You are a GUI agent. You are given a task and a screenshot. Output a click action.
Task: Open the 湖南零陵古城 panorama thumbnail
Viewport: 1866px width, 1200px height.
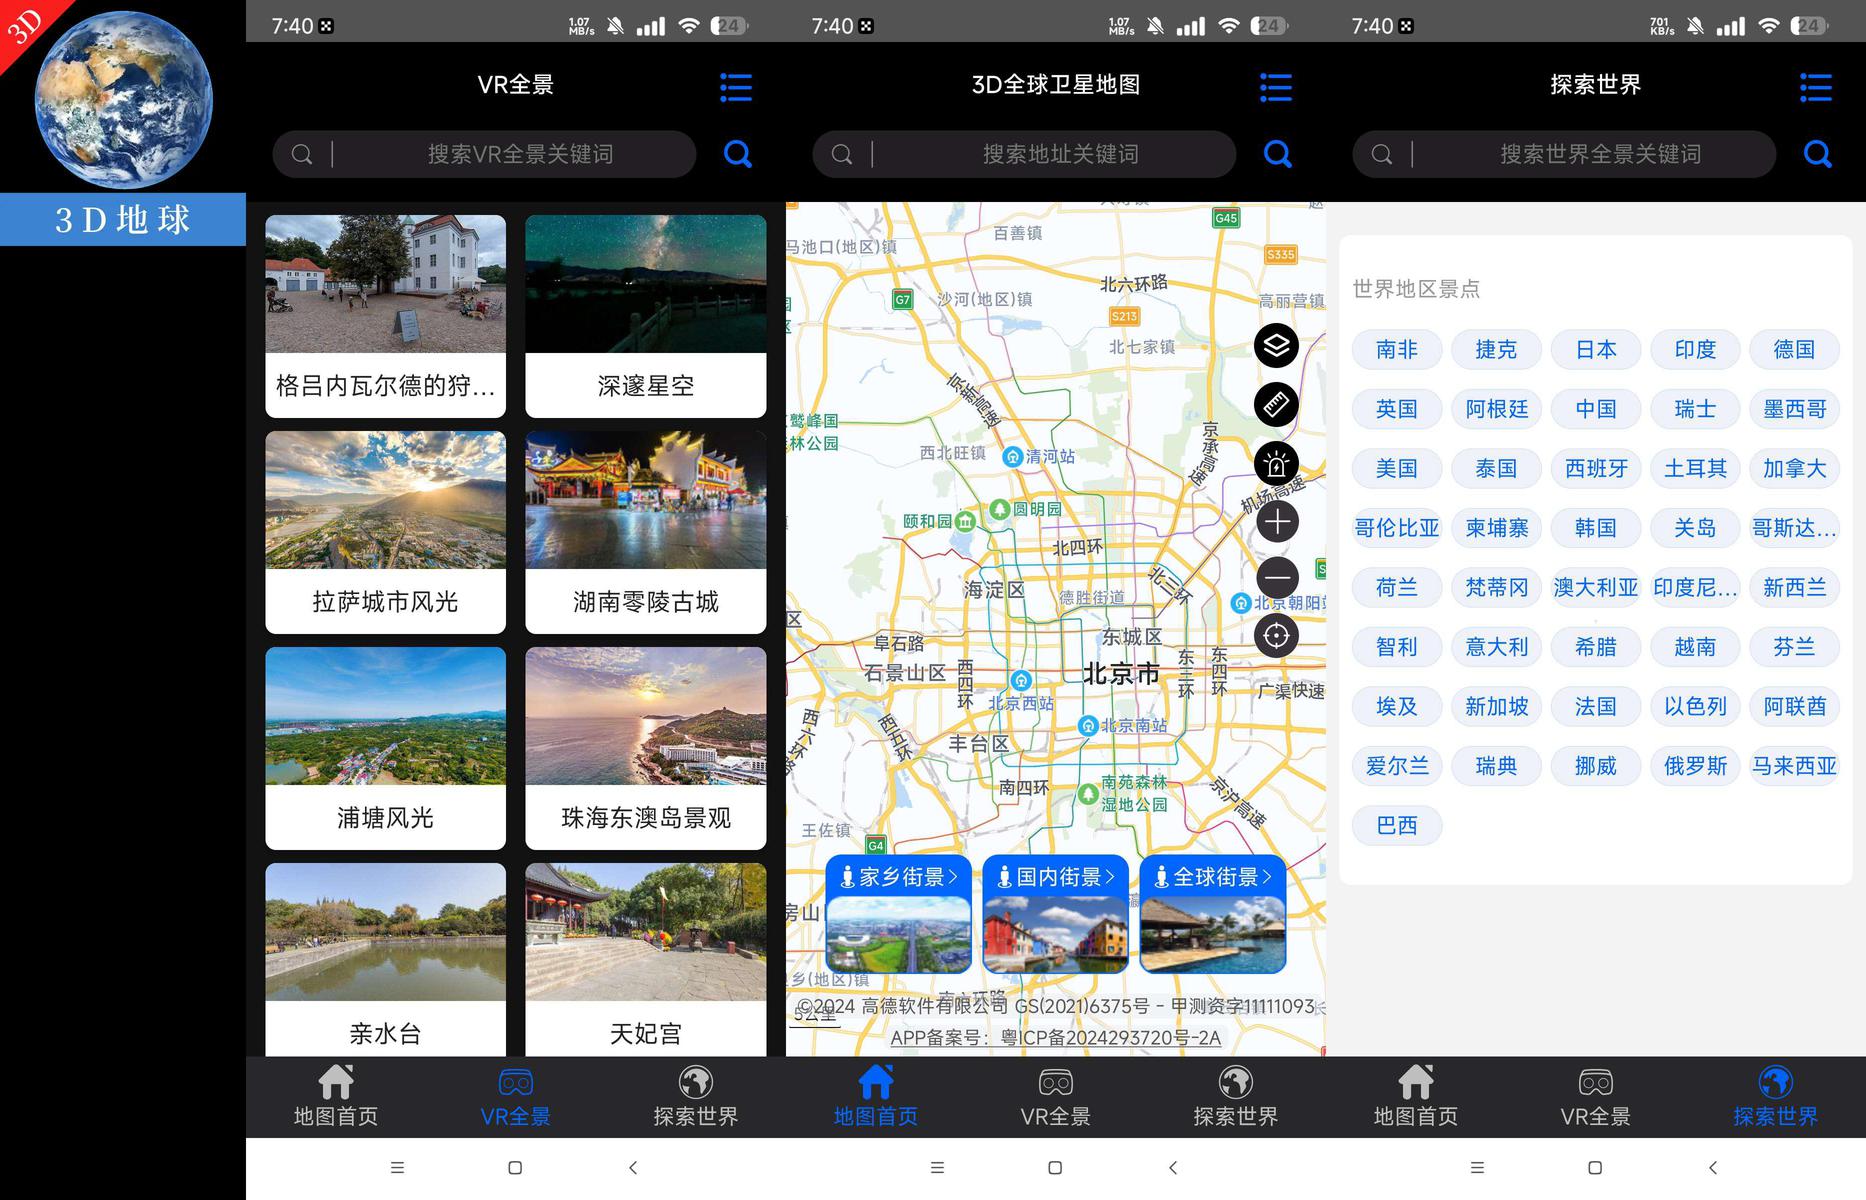click(646, 532)
